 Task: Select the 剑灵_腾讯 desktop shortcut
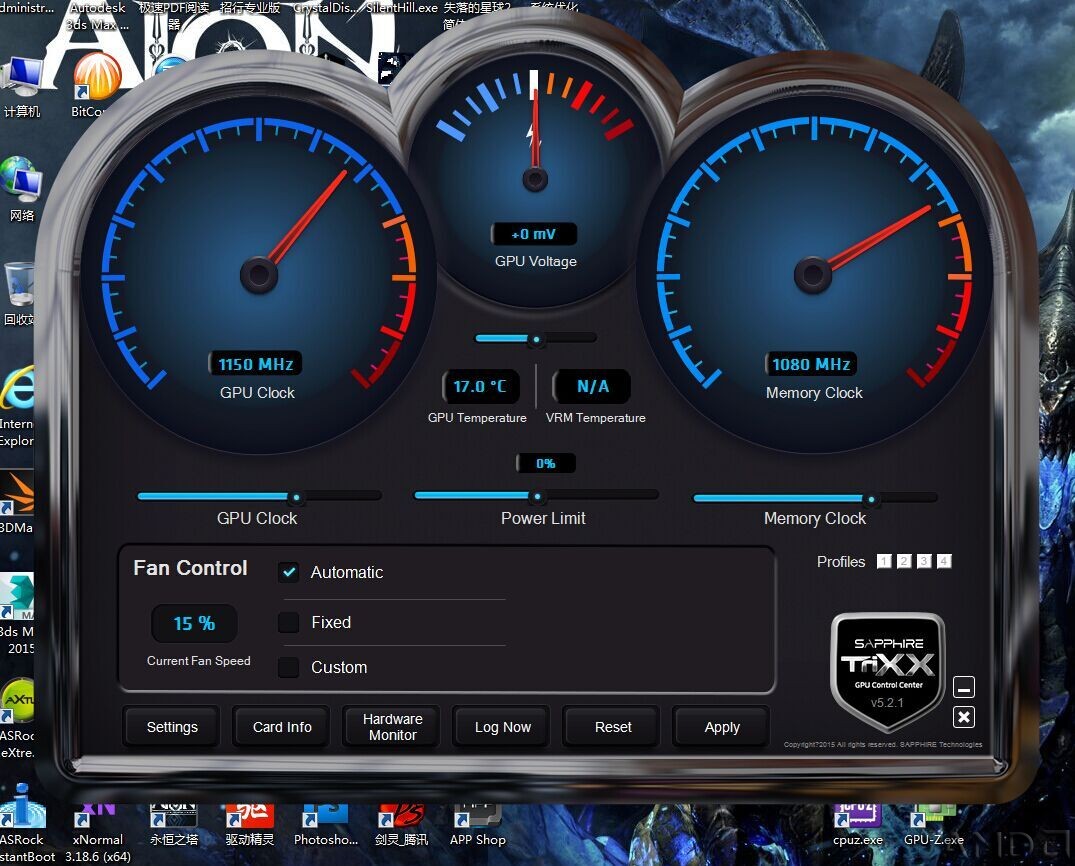pyautogui.click(x=401, y=824)
